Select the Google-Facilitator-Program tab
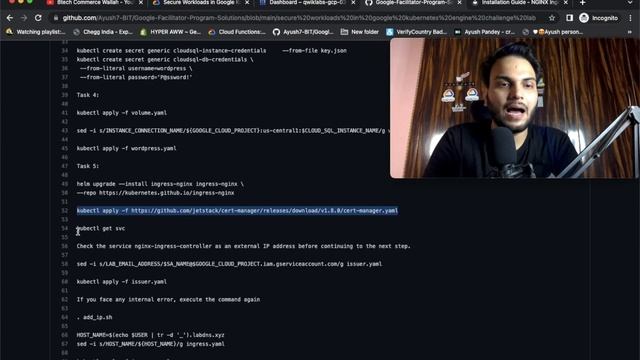 coord(412,2)
